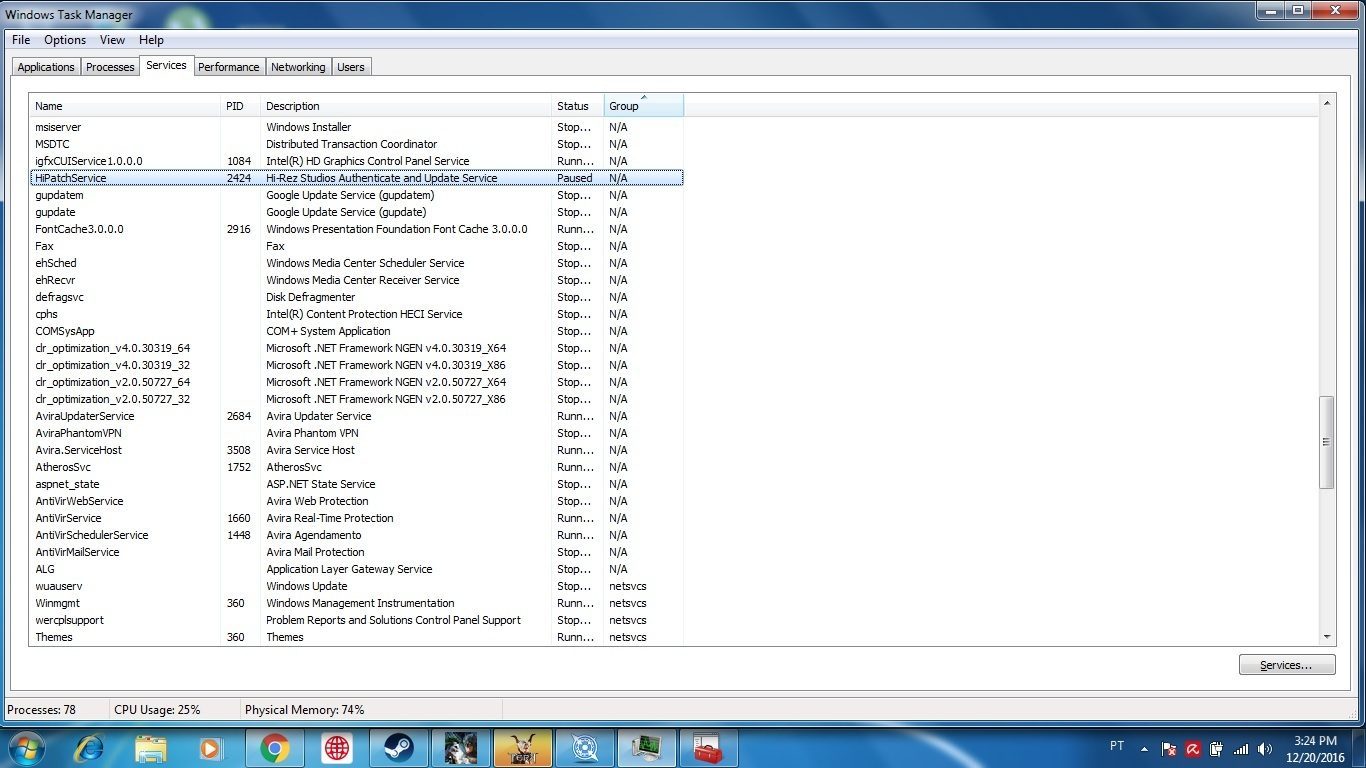The image size is (1366, 768).
Task: Sort by the PID column header
Action: 240,106
